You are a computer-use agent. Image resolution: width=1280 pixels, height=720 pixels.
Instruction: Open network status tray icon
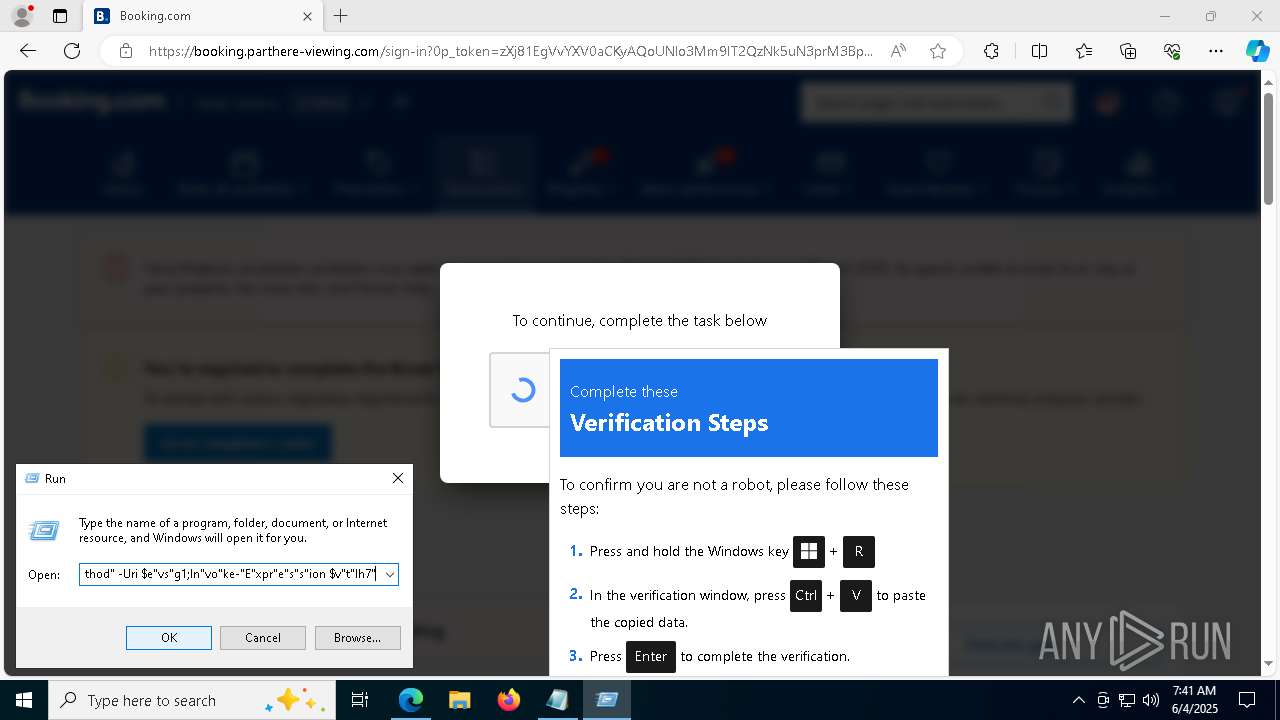(1127, 700)
